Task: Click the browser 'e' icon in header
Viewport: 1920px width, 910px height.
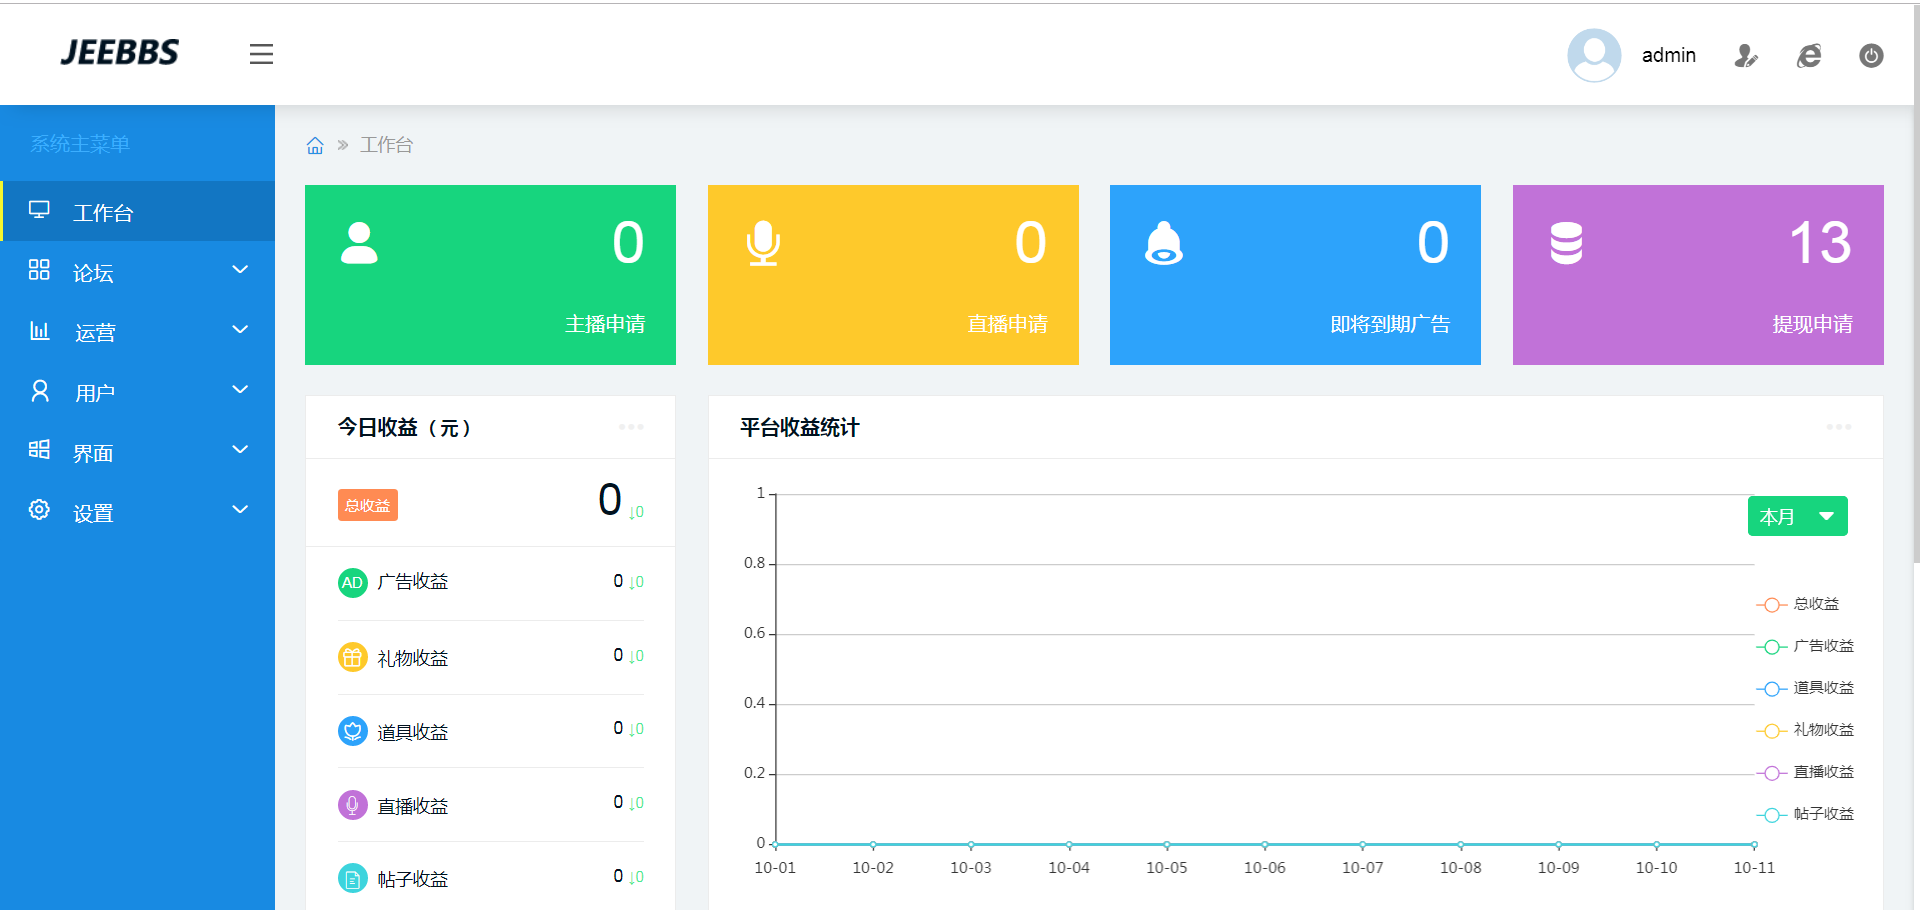Action: tap(1809, 56)
